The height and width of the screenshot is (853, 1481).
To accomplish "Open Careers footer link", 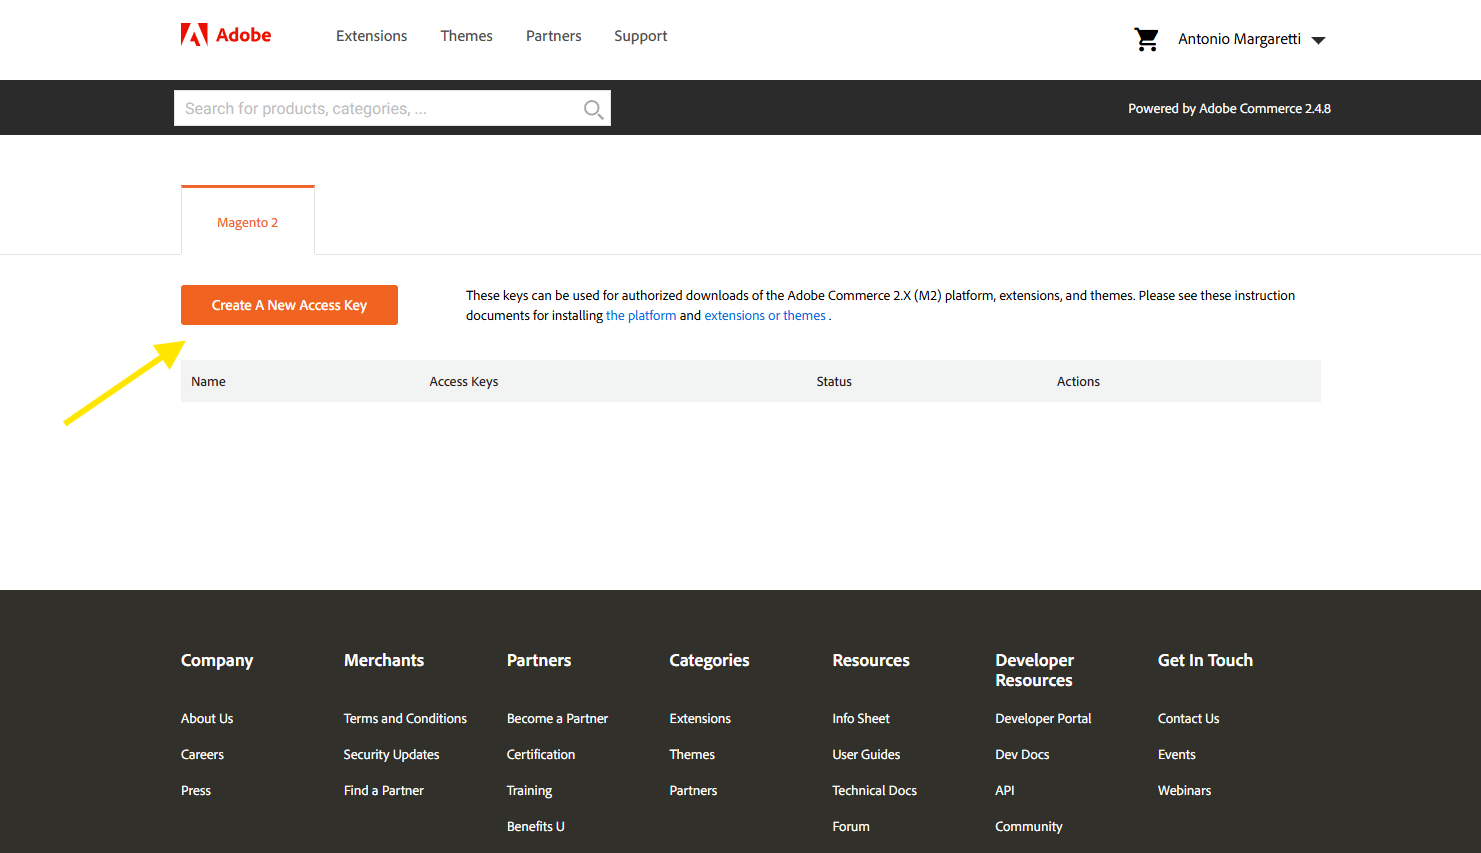I will point(202,754).
